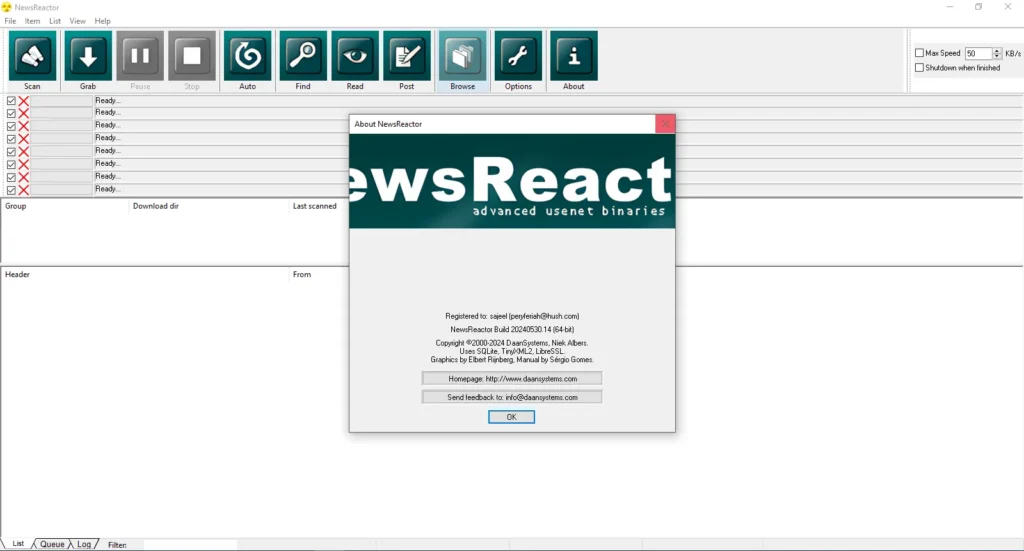The width and height of the screenshot is (1024, 551).
Task: Enable Shutdown when finished checkbox
Action: click(x=920, y=67)
